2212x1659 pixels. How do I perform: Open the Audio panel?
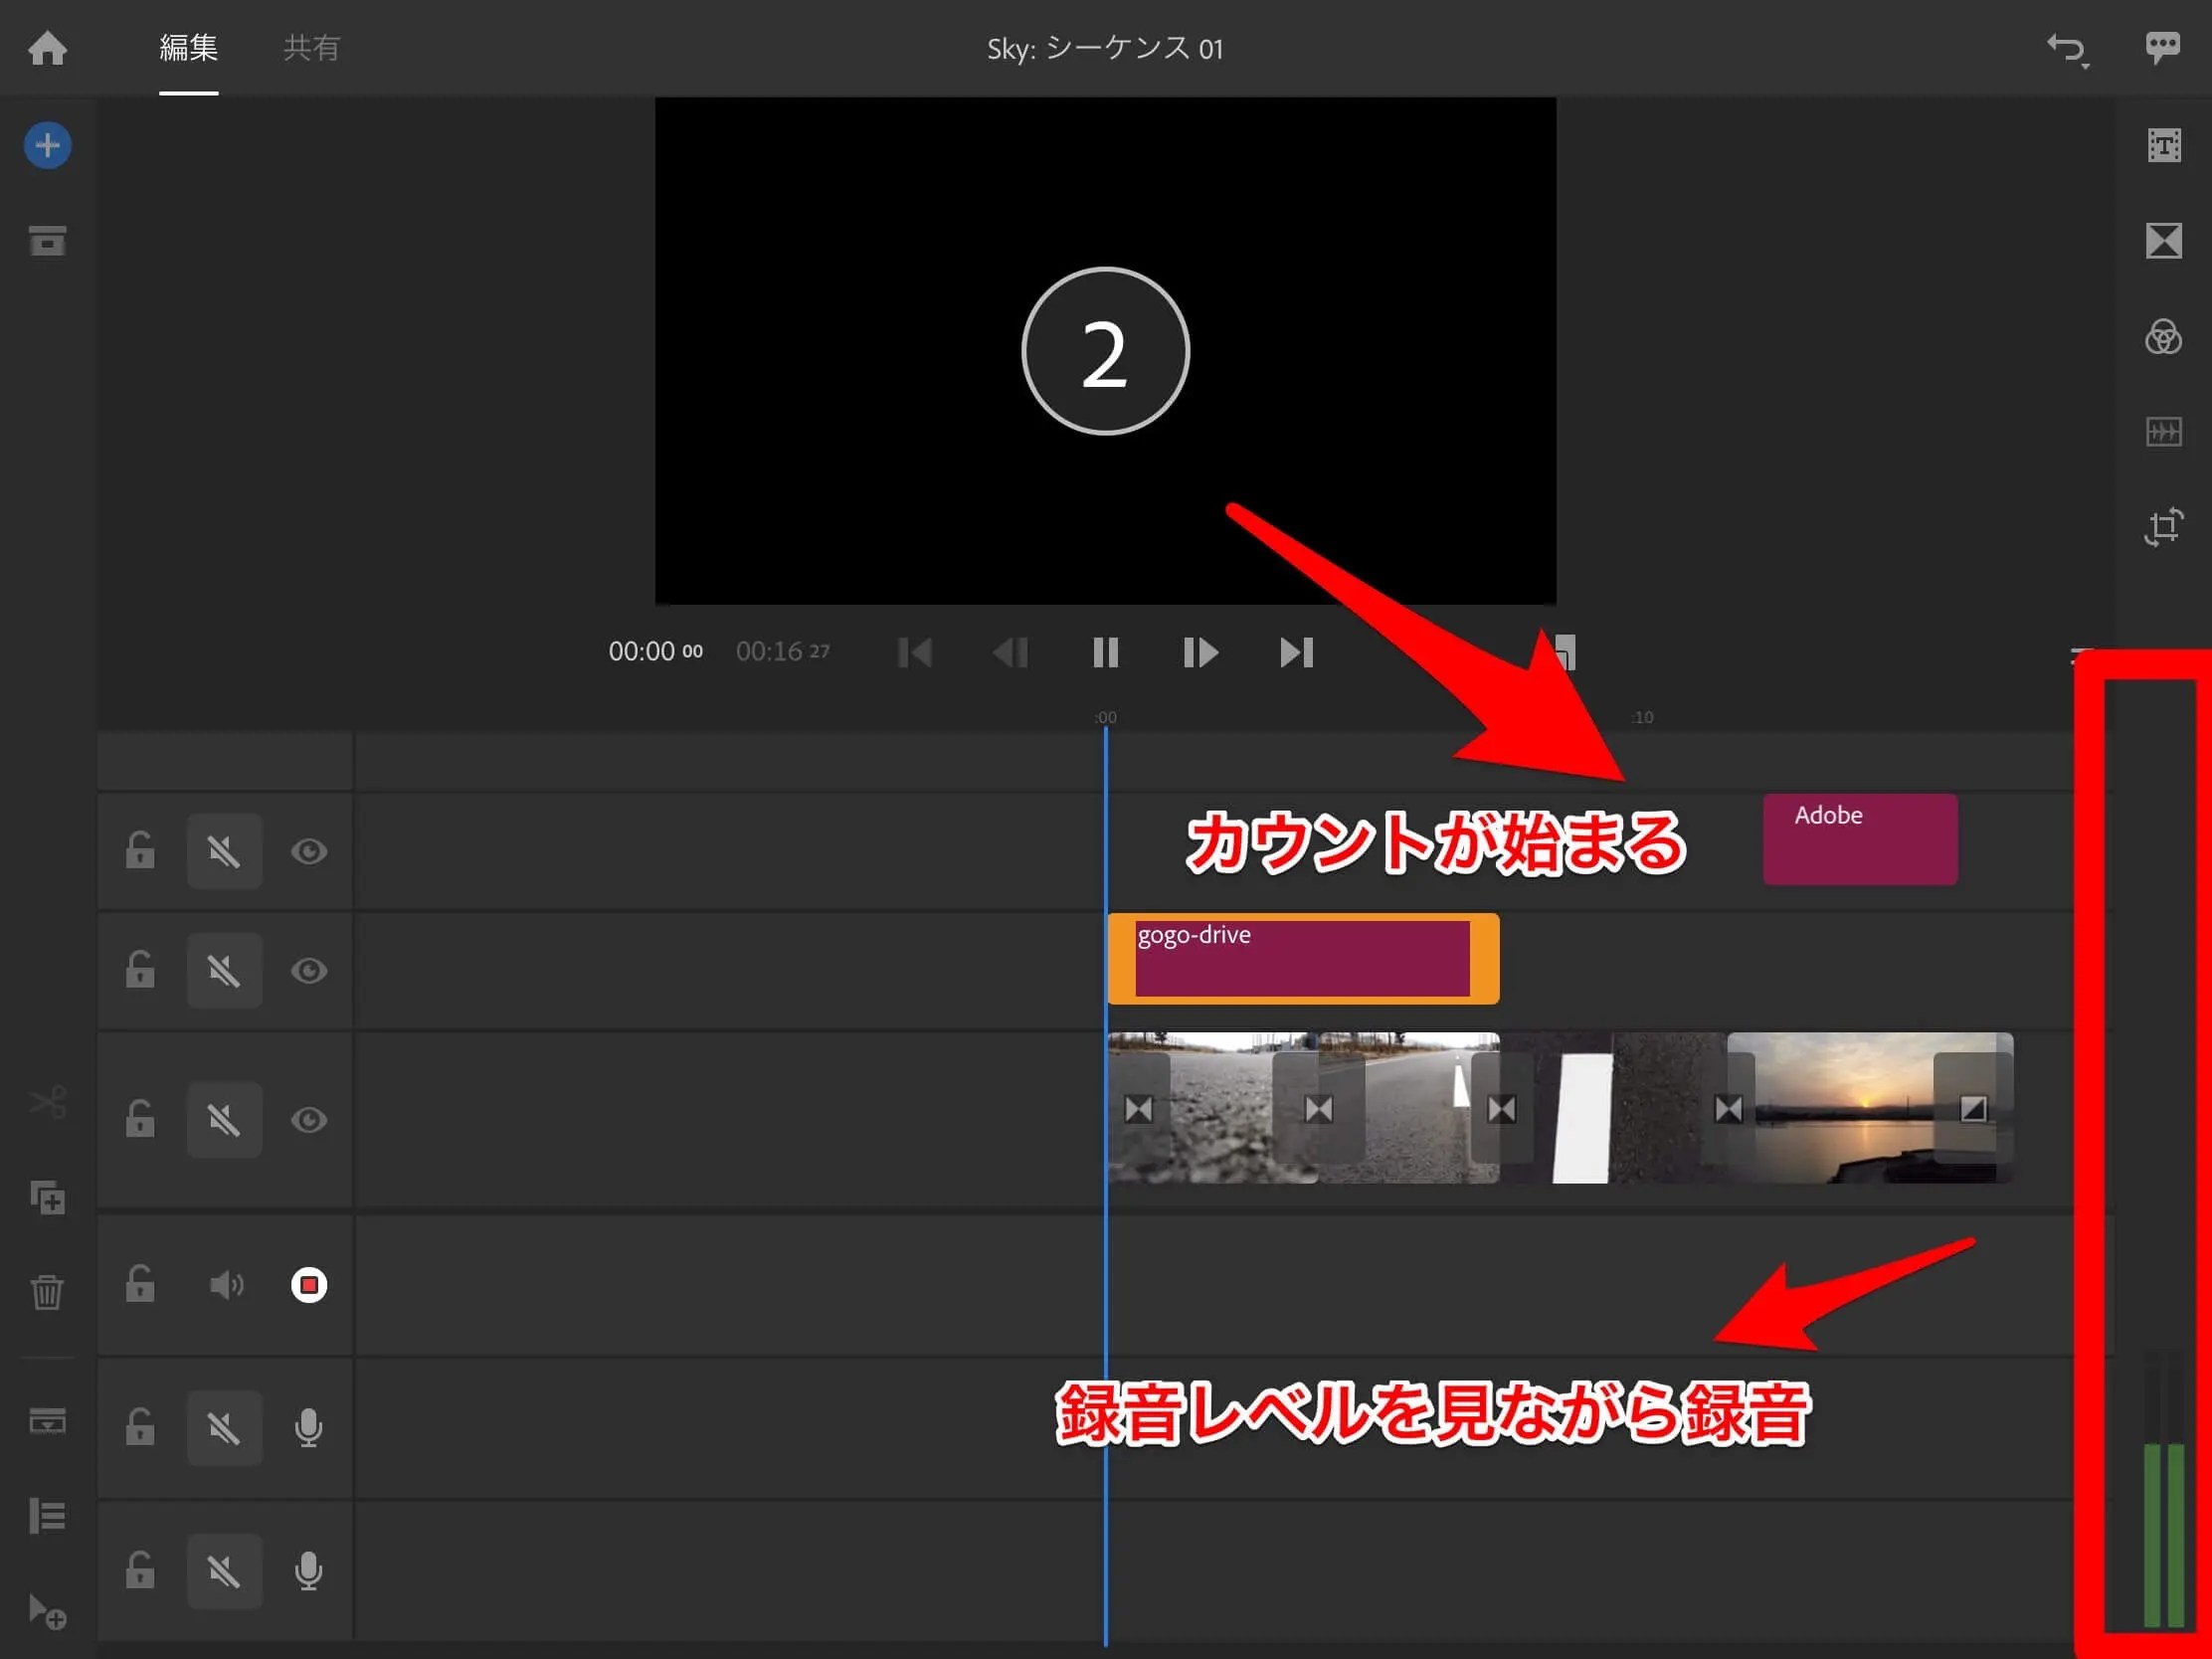coord(2165,432)
